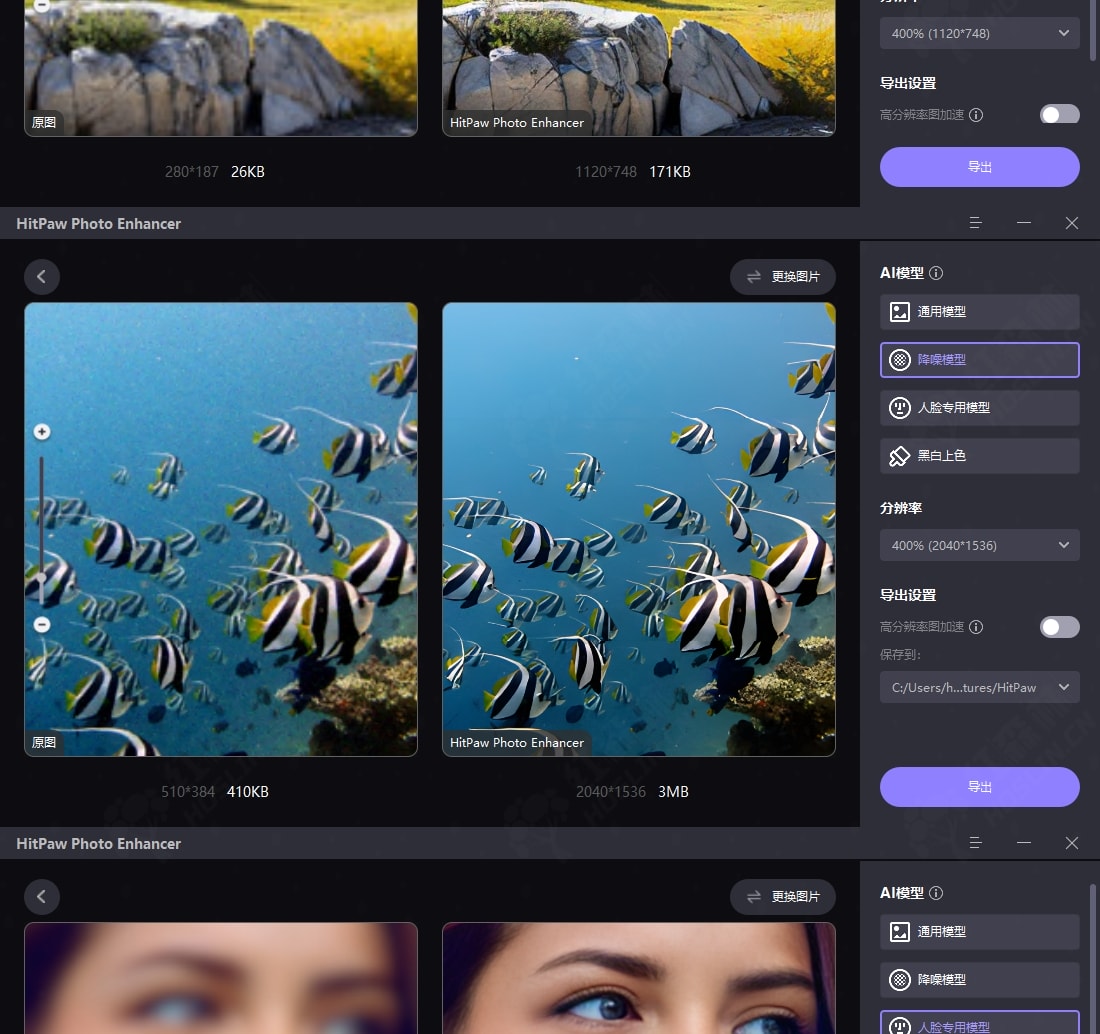1100x1034 pixels.
Task: Click the zoom-out minus icon on the fish original image
Action: pyautogui.click(x=42, y=624)
